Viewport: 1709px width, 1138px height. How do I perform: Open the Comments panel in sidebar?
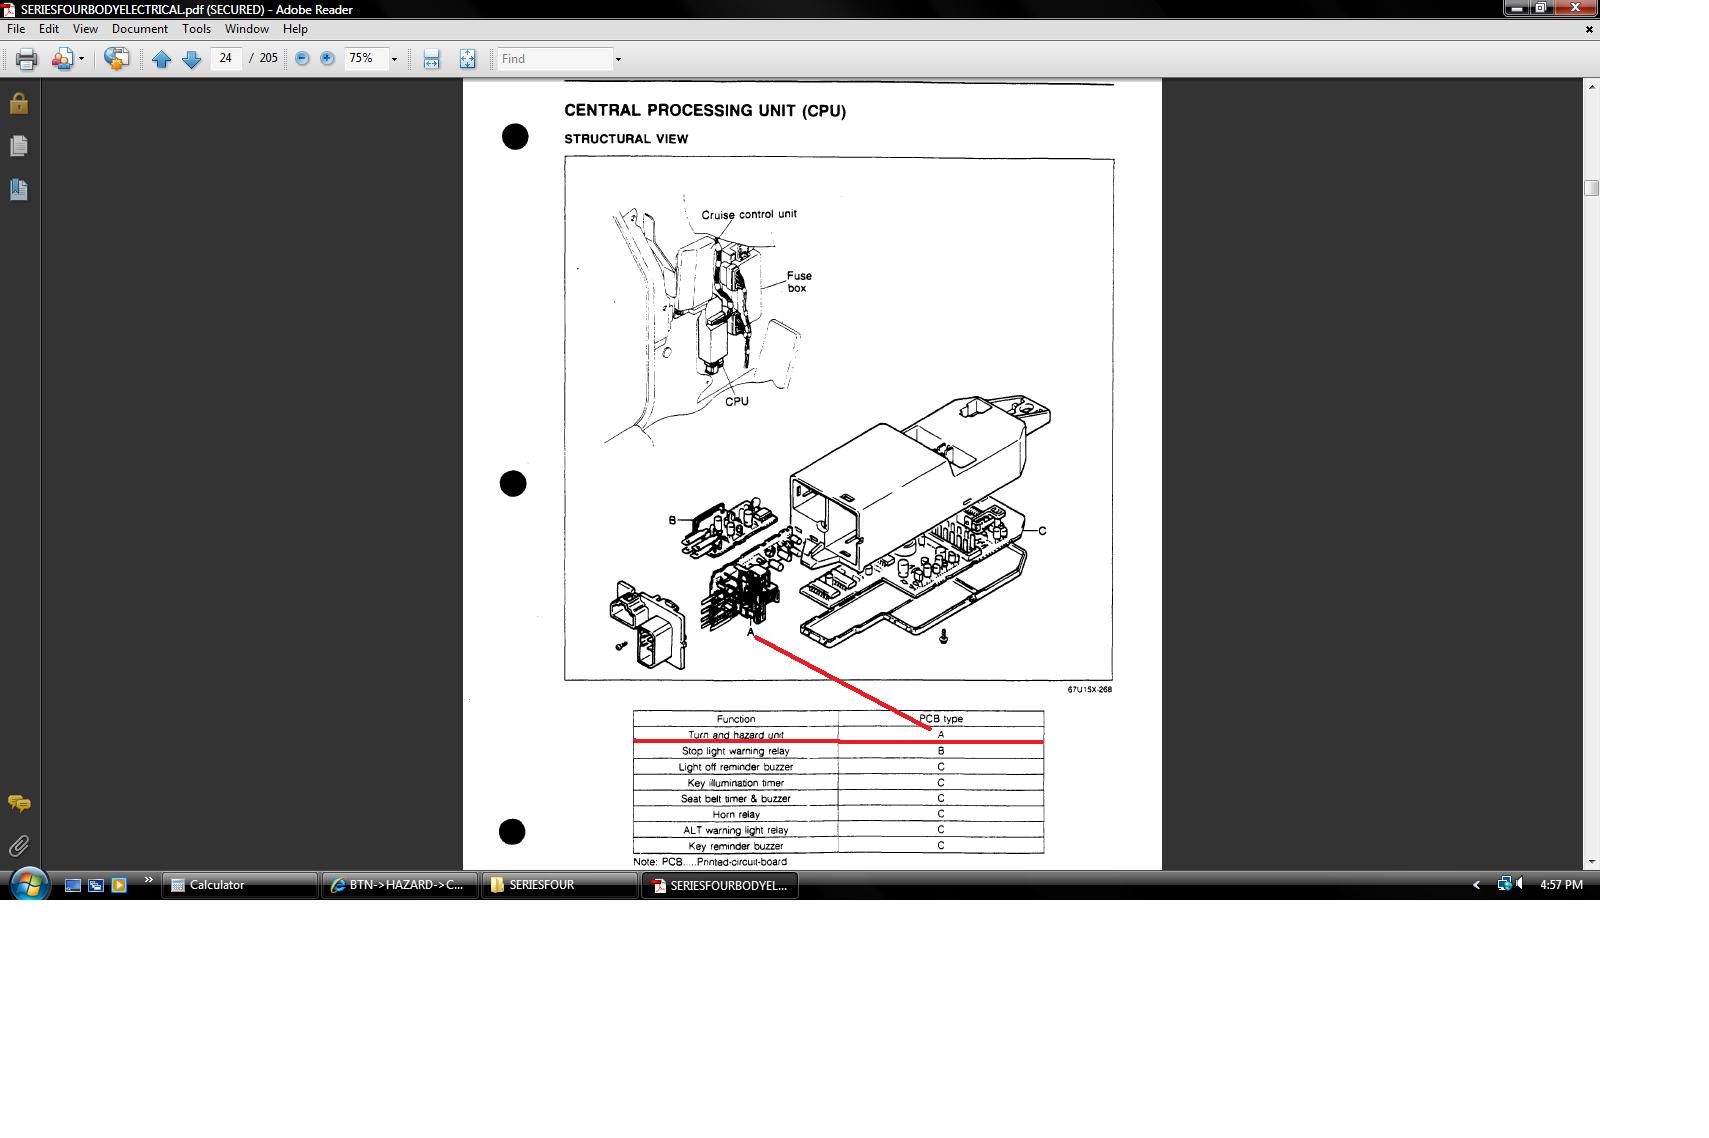coord(19,803)
